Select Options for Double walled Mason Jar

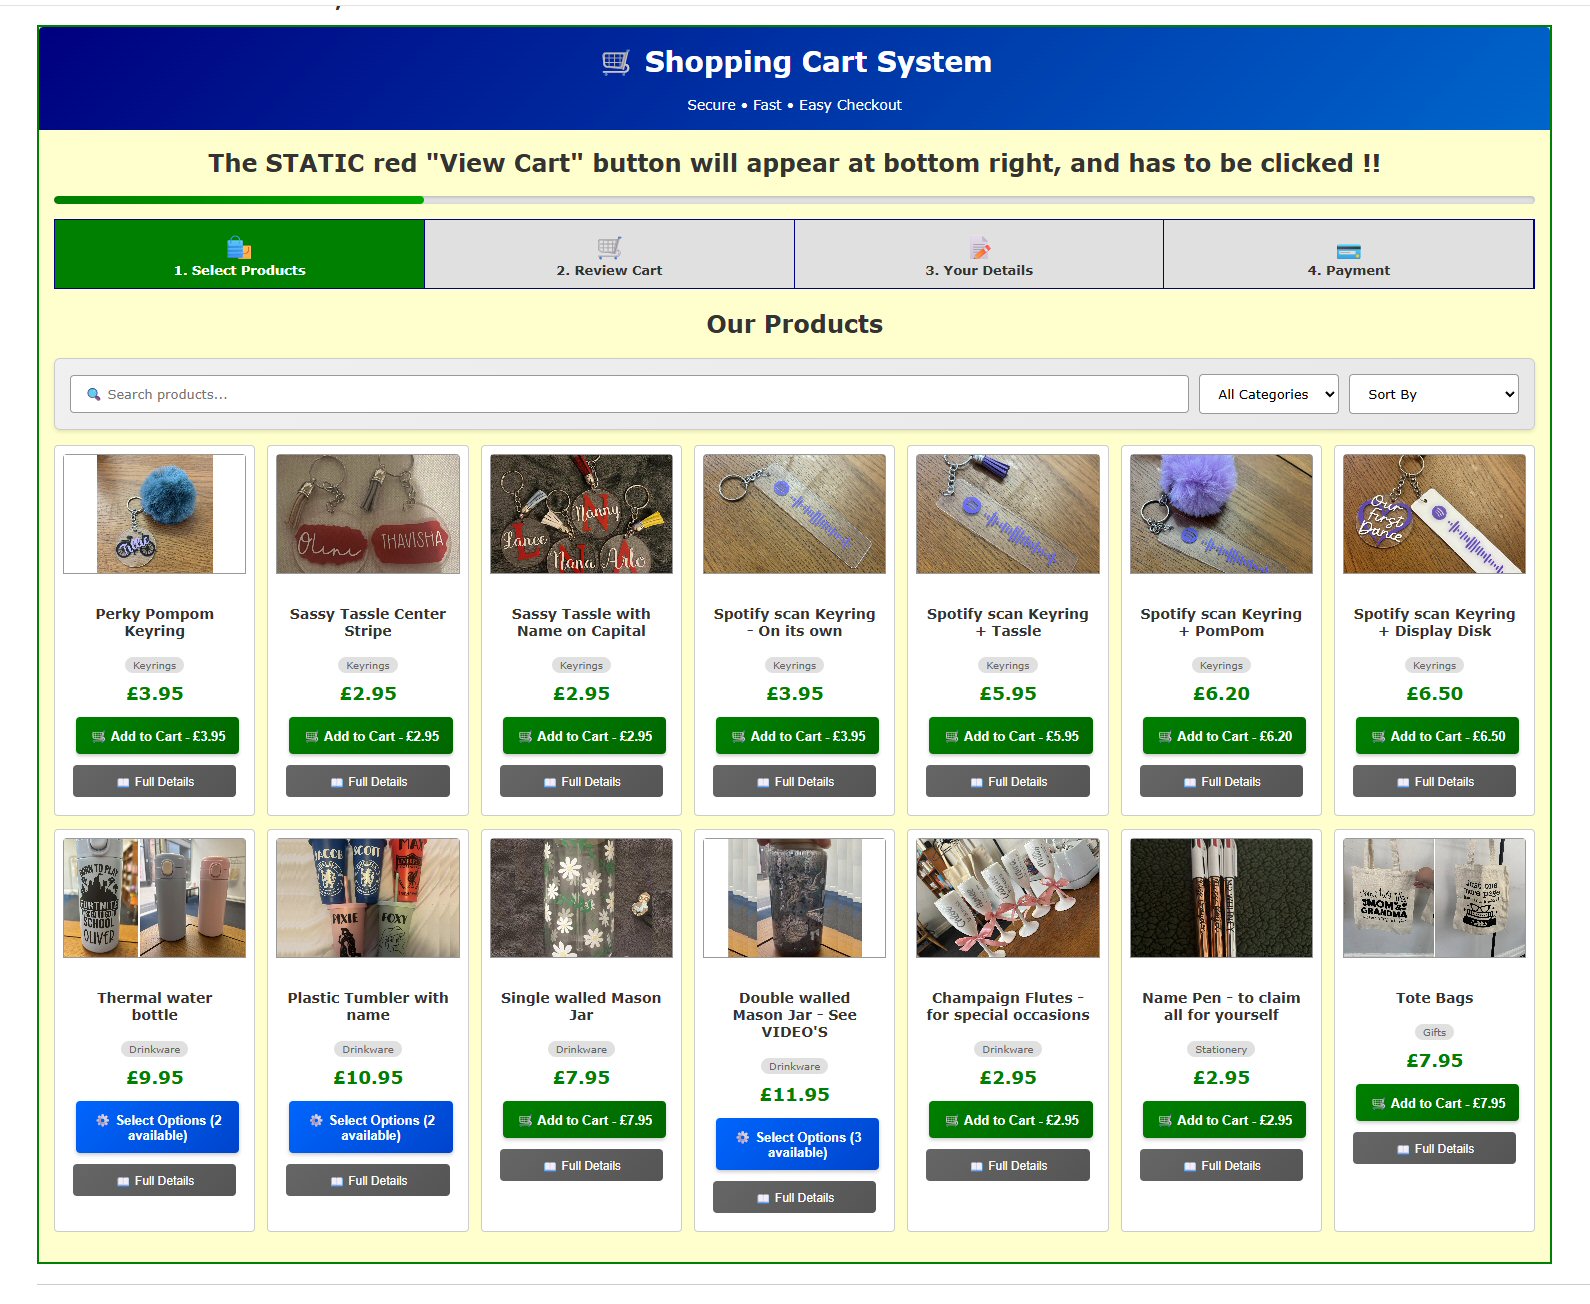pos(797,1144)
